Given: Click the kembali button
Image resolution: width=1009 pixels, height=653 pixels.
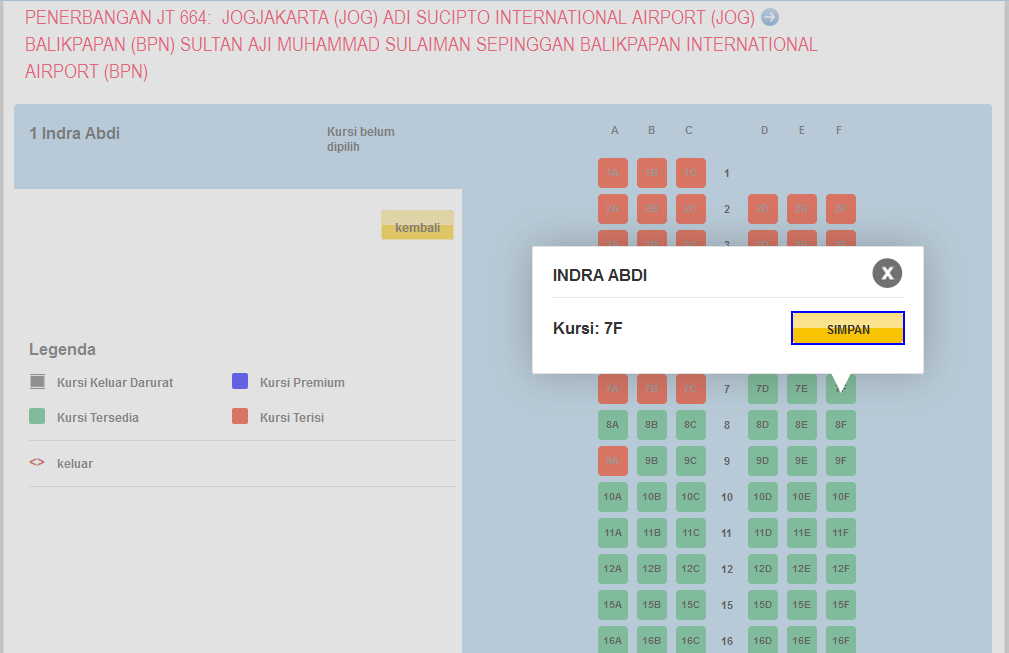Looking at the screenshot, I should click(417, 225).
